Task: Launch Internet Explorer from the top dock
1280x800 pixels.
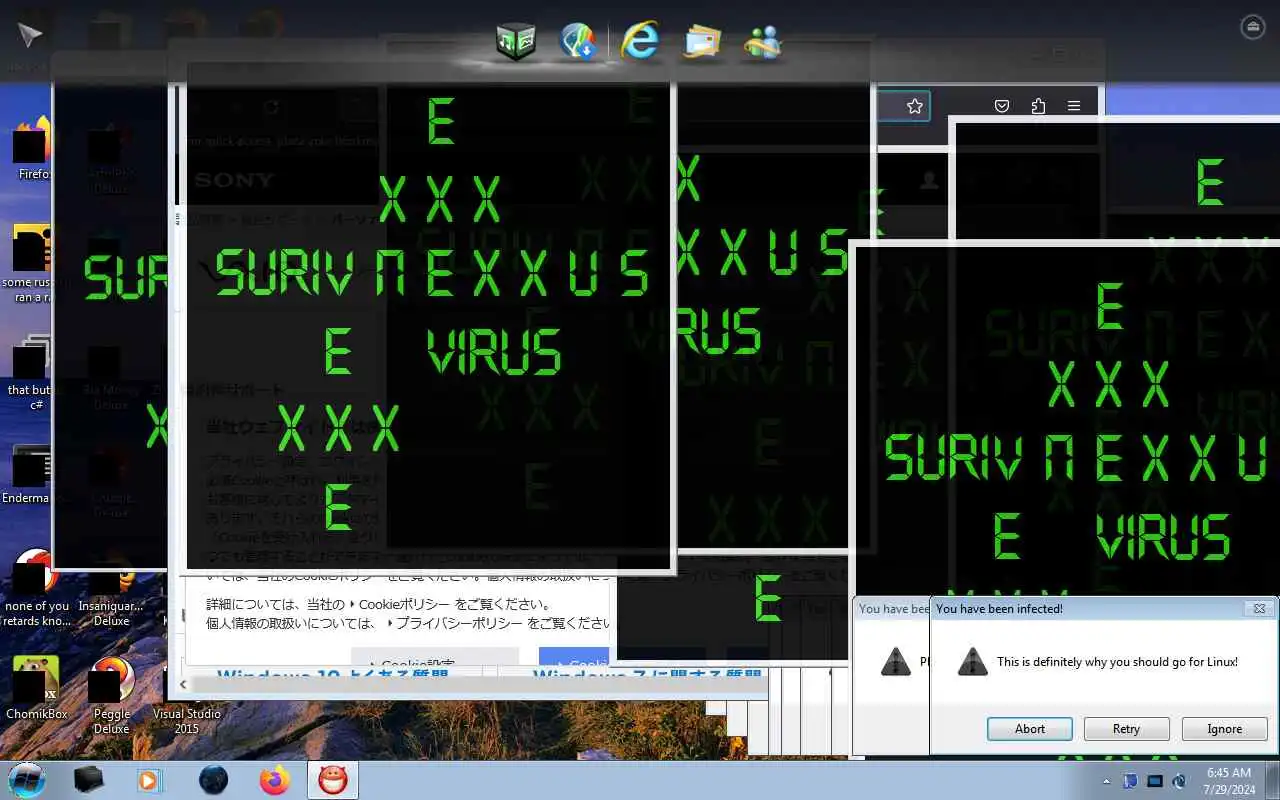Action: 640,41
